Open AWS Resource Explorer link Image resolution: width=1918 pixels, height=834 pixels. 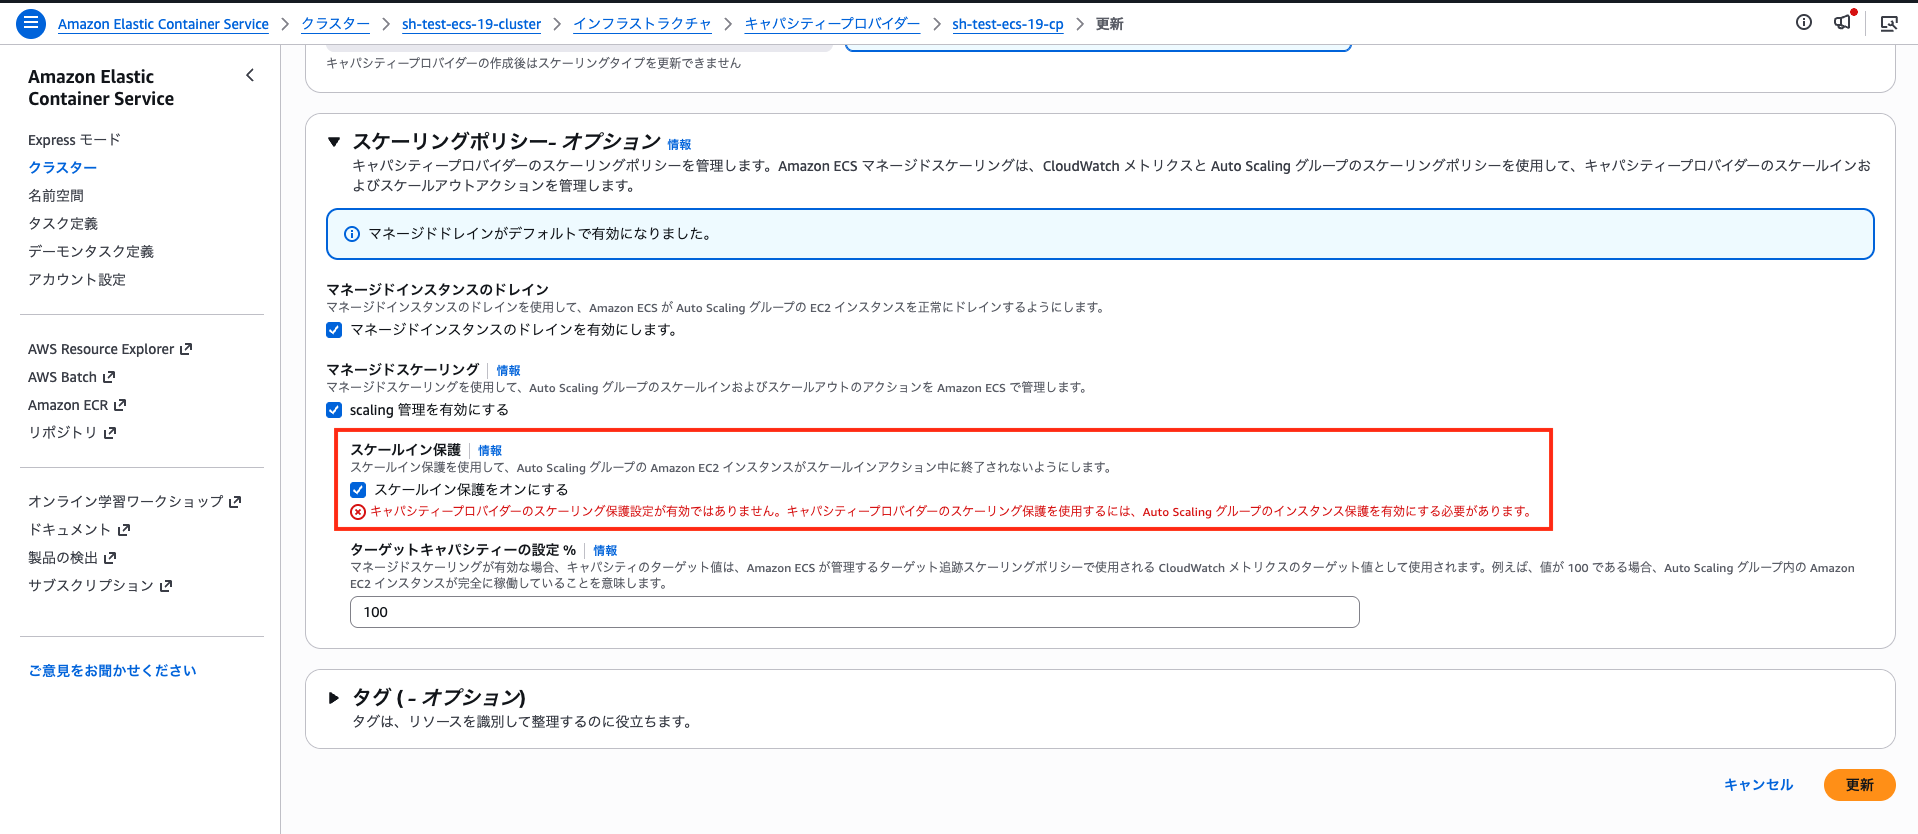(101, 349)
